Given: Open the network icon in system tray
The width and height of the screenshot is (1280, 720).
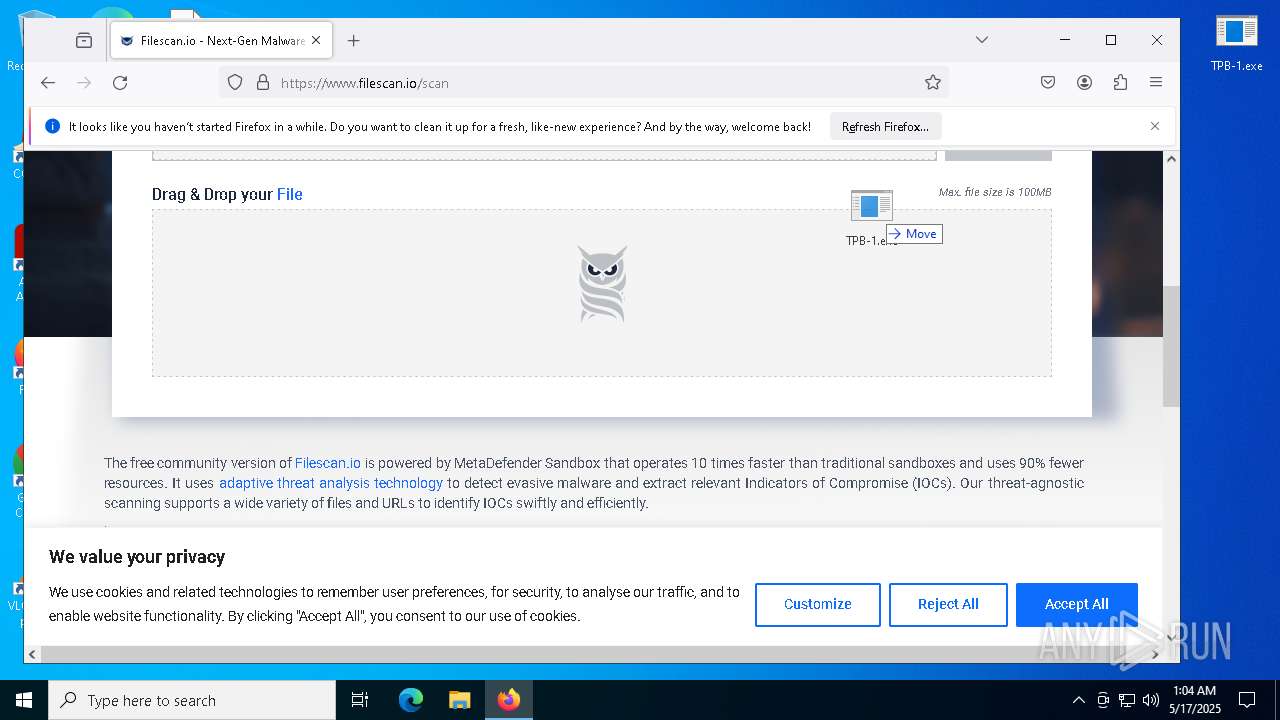Looking at the screenshot, I should (1127, 700).
